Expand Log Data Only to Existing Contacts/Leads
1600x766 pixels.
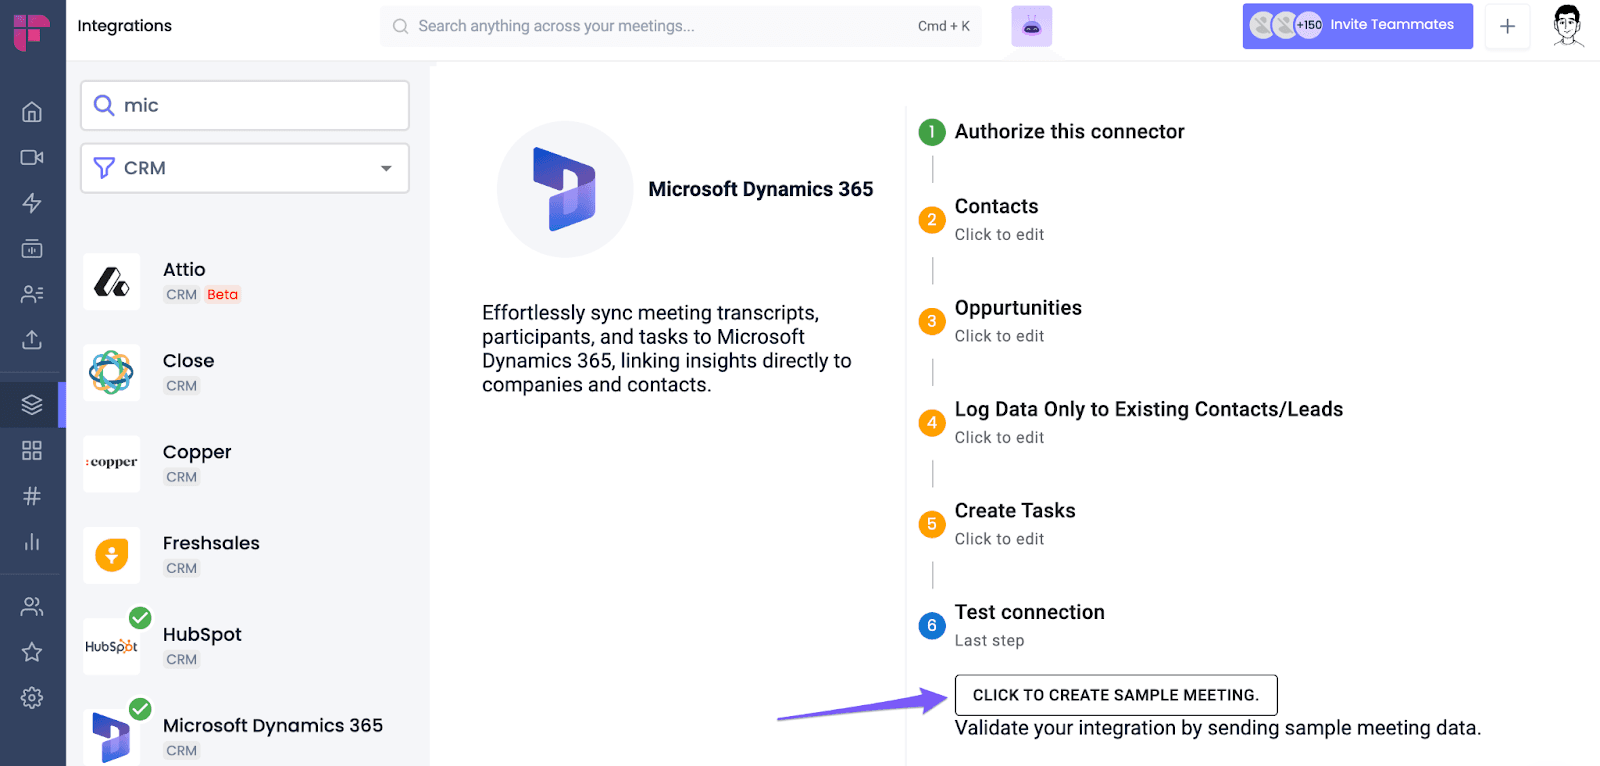pyautogui.click(x=1149, y=409)
